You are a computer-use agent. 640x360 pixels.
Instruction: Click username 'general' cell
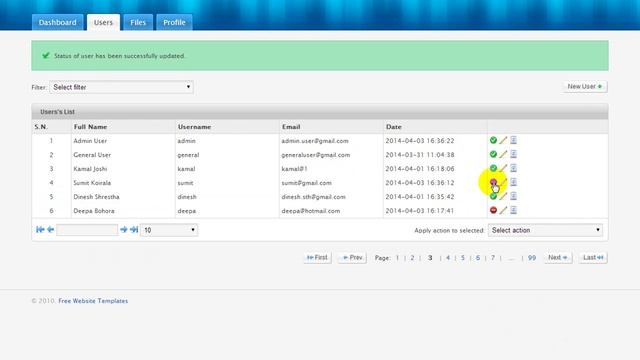(188, 155)
